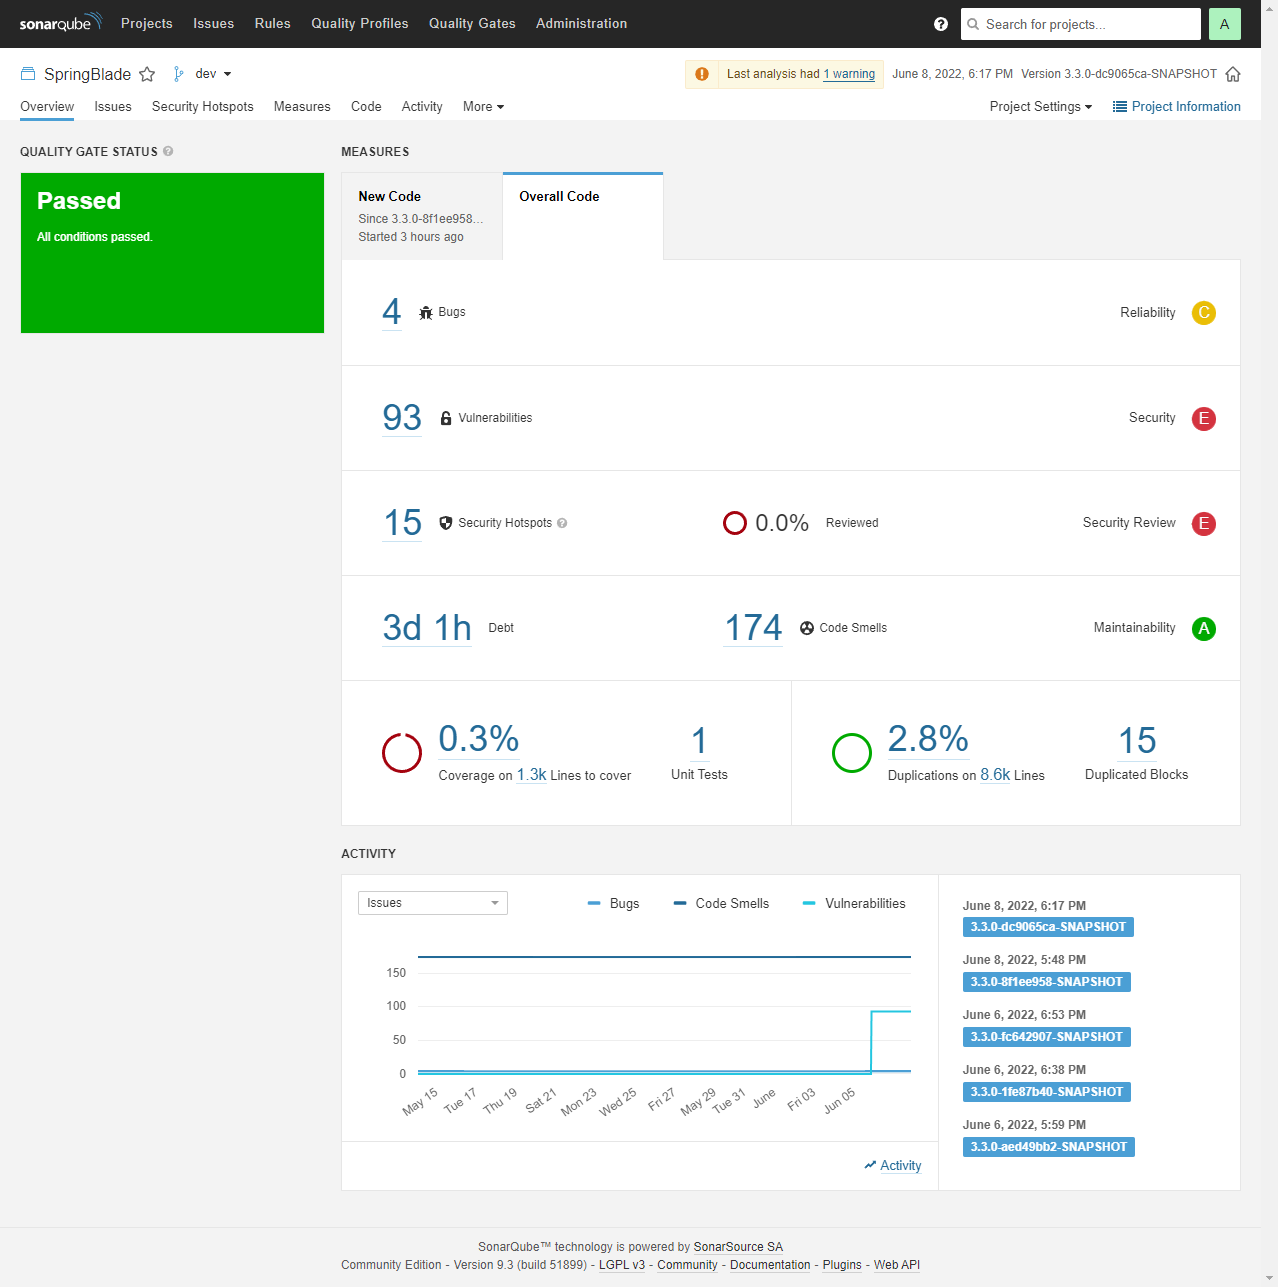Switch to the Activity project tab

tap(422, 107)
